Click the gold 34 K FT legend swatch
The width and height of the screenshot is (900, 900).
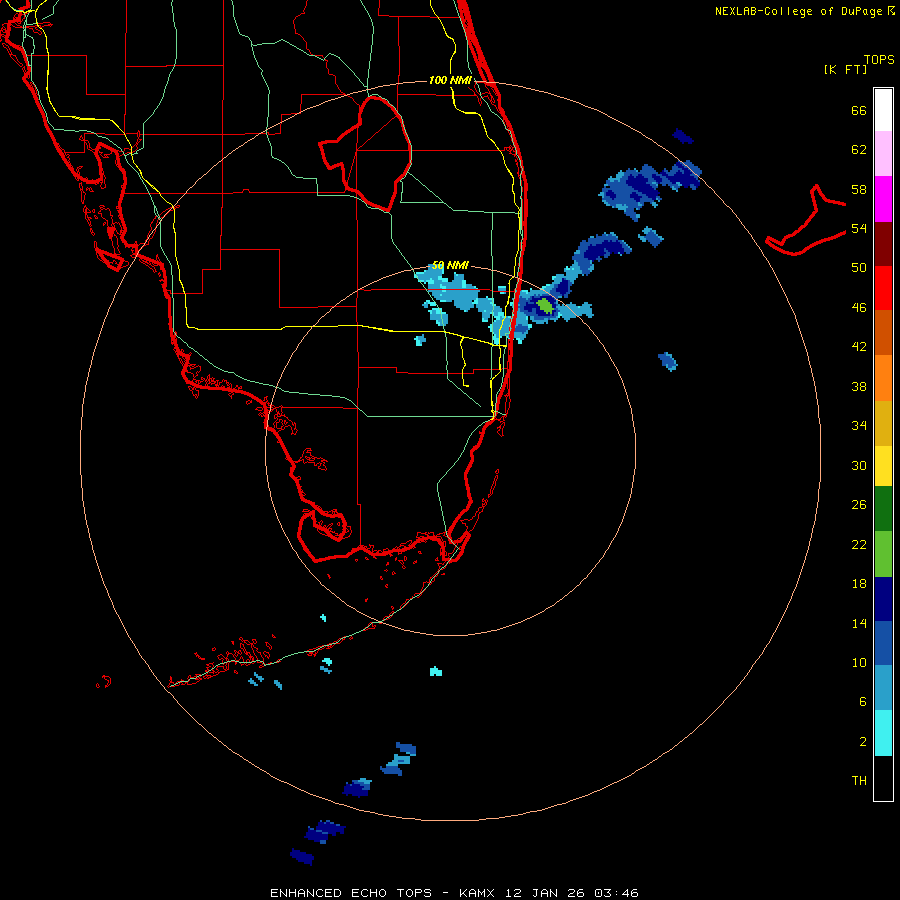[883, 423]
